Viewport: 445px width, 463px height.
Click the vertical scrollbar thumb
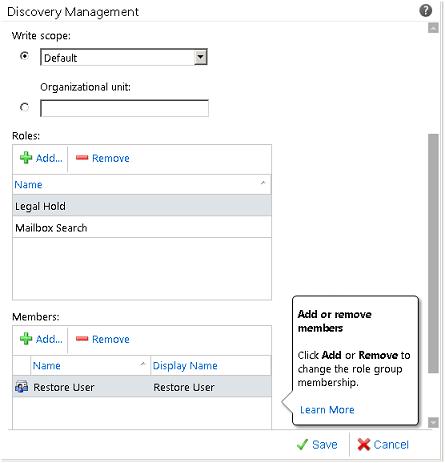pos(433,253)
